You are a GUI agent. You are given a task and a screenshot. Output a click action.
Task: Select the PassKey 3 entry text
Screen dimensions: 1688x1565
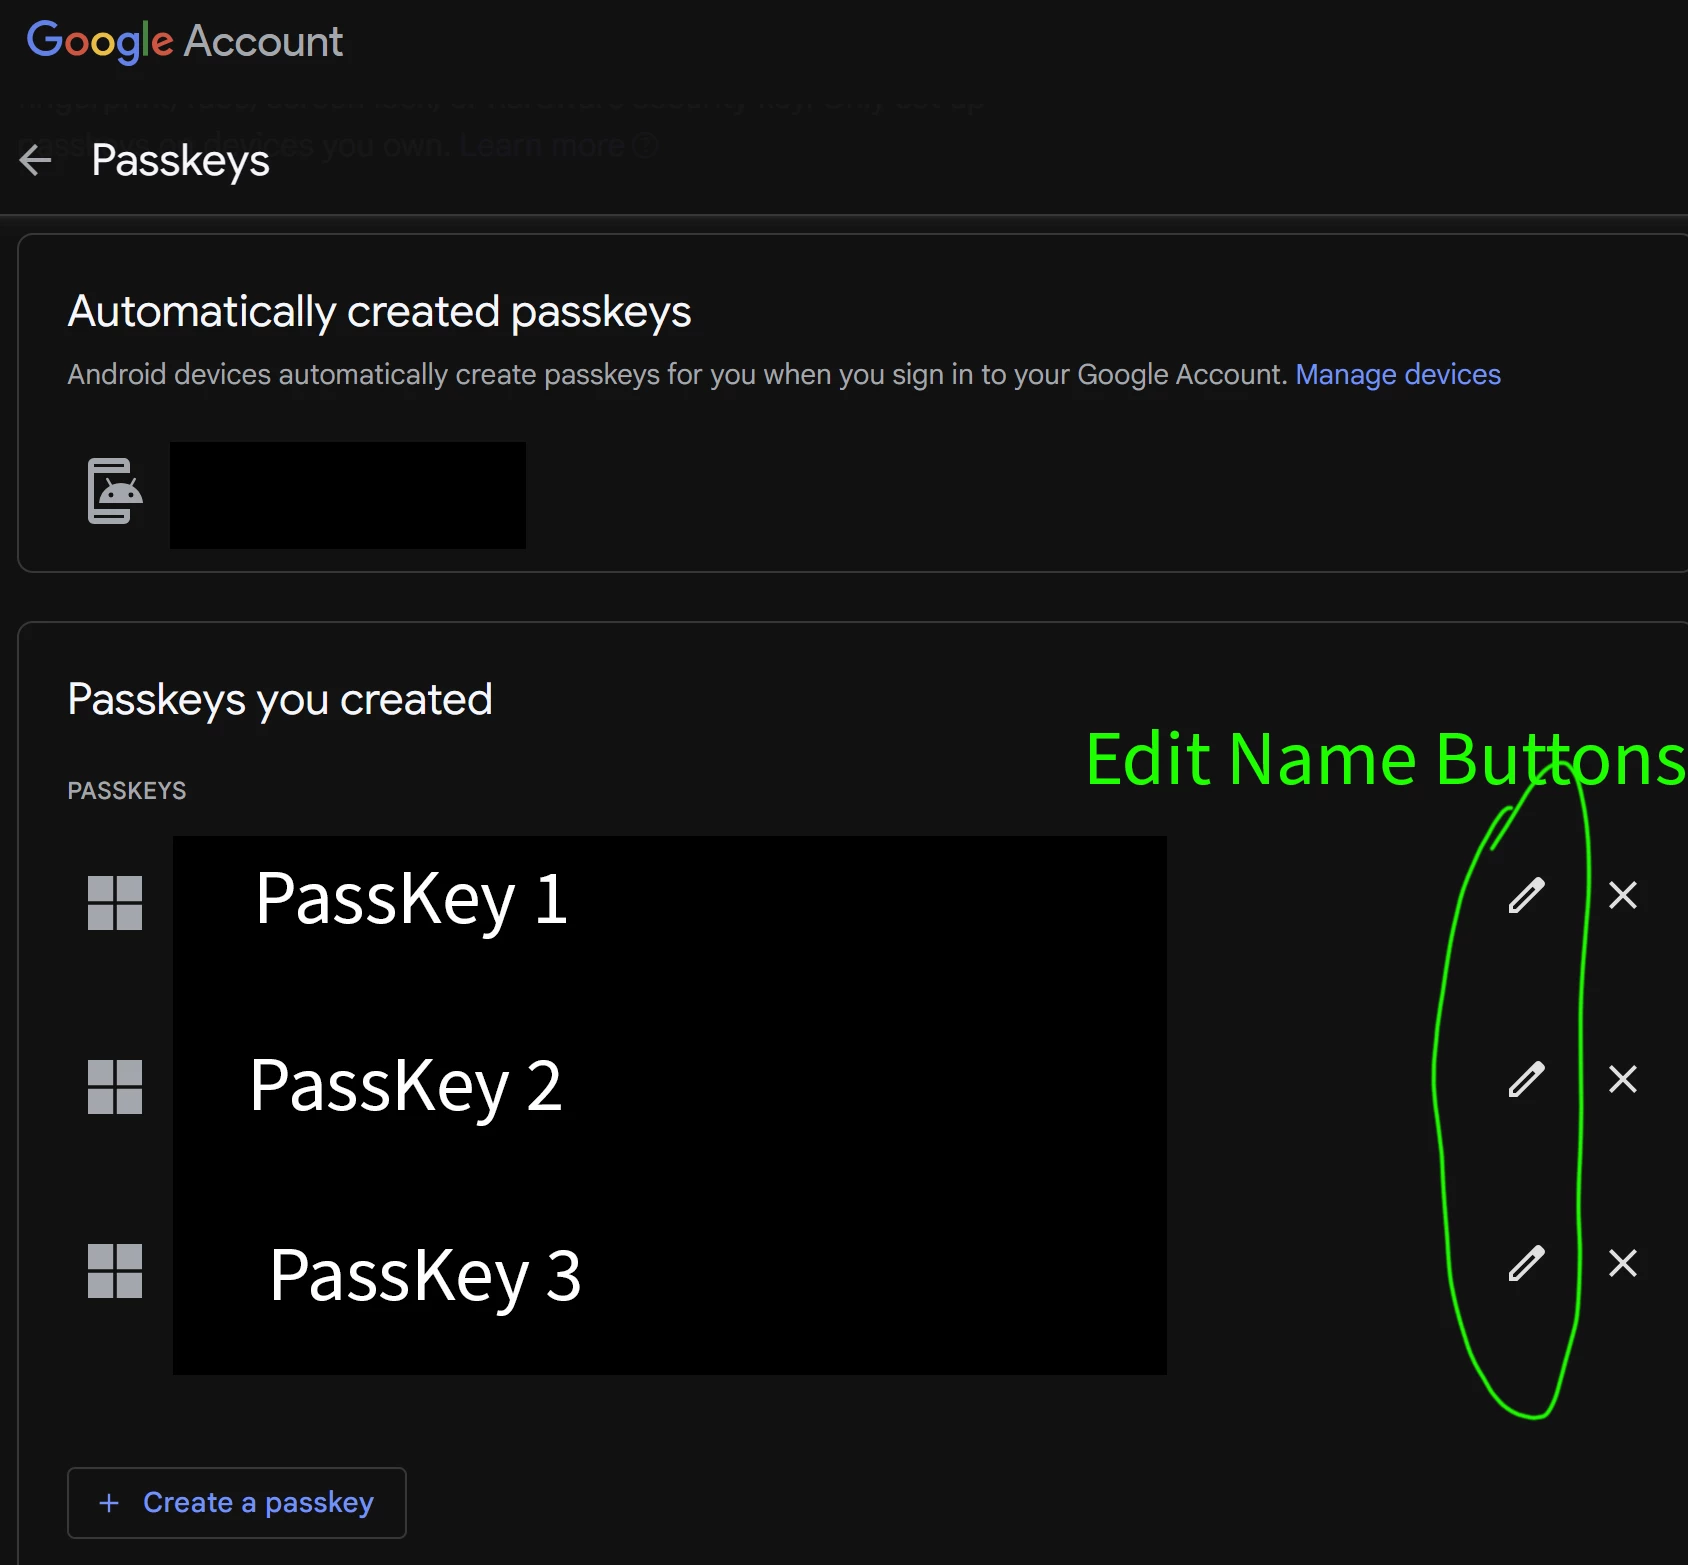pyautogui.click(x=425, y=1276)
